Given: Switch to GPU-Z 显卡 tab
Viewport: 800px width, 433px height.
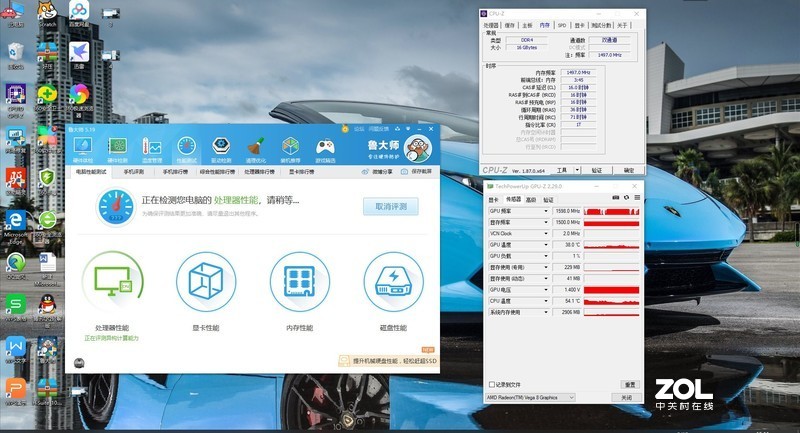Looking at the screenshot, I should point(493,199).
